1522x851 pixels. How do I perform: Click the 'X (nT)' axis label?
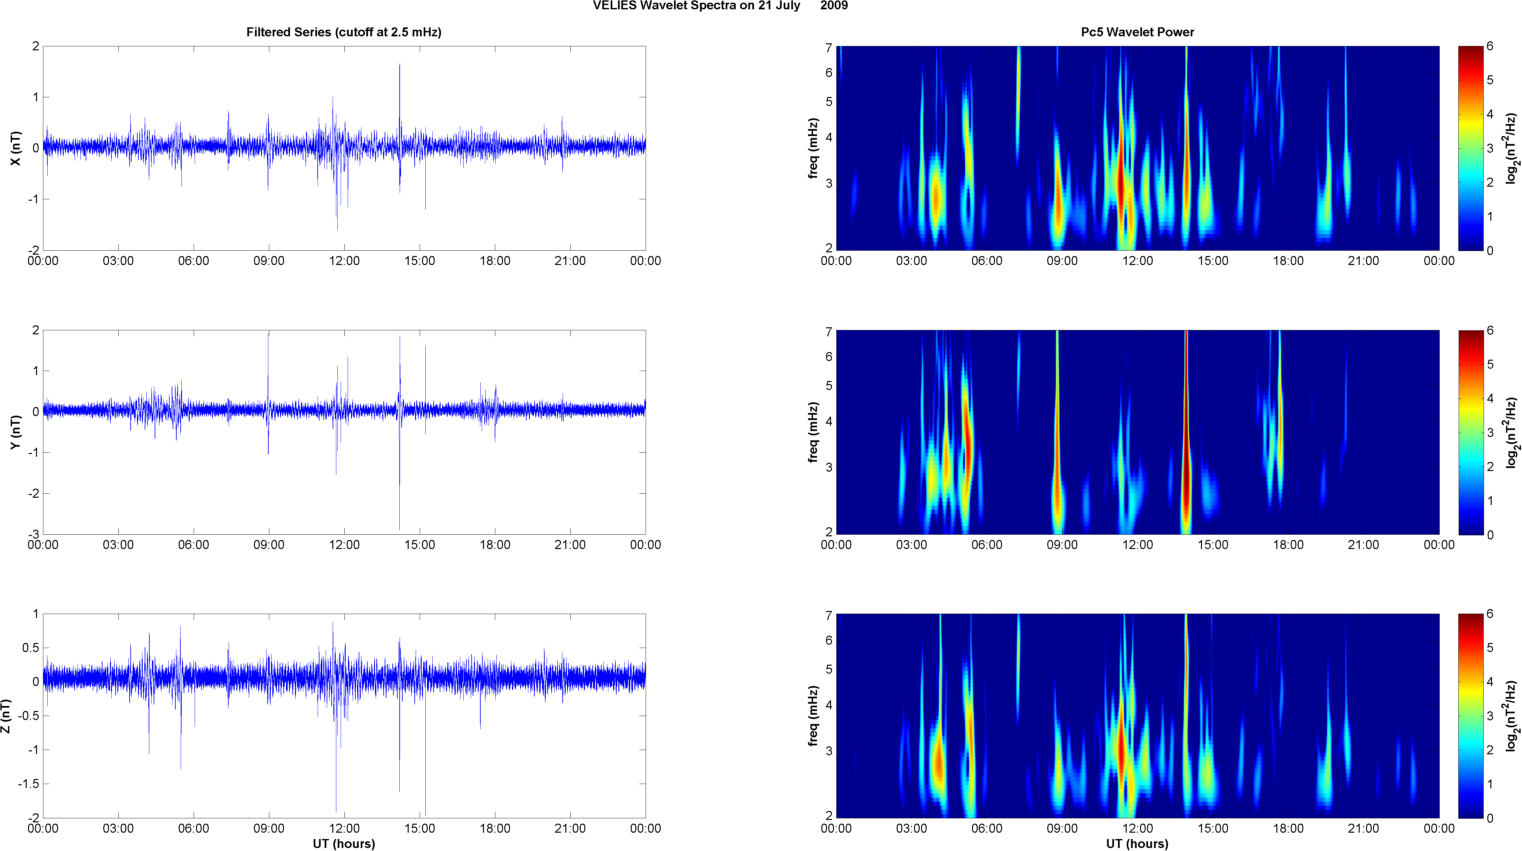[x=15, y=148]
